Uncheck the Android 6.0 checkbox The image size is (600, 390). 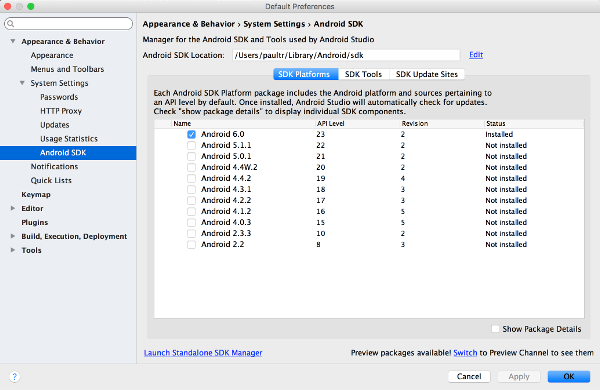191,134
